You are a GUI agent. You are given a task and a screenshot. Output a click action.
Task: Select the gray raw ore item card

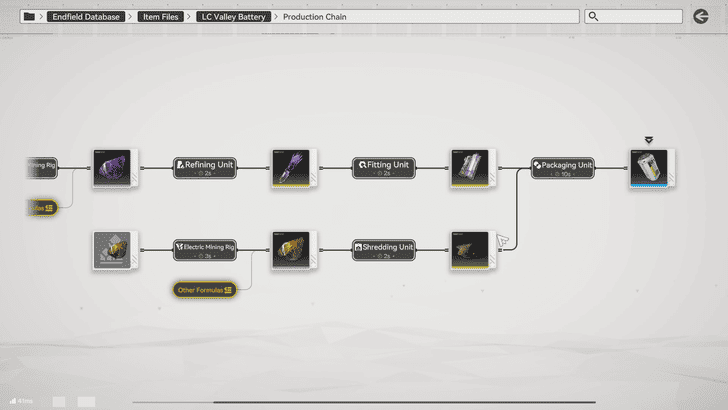click(x=114, y=249)
